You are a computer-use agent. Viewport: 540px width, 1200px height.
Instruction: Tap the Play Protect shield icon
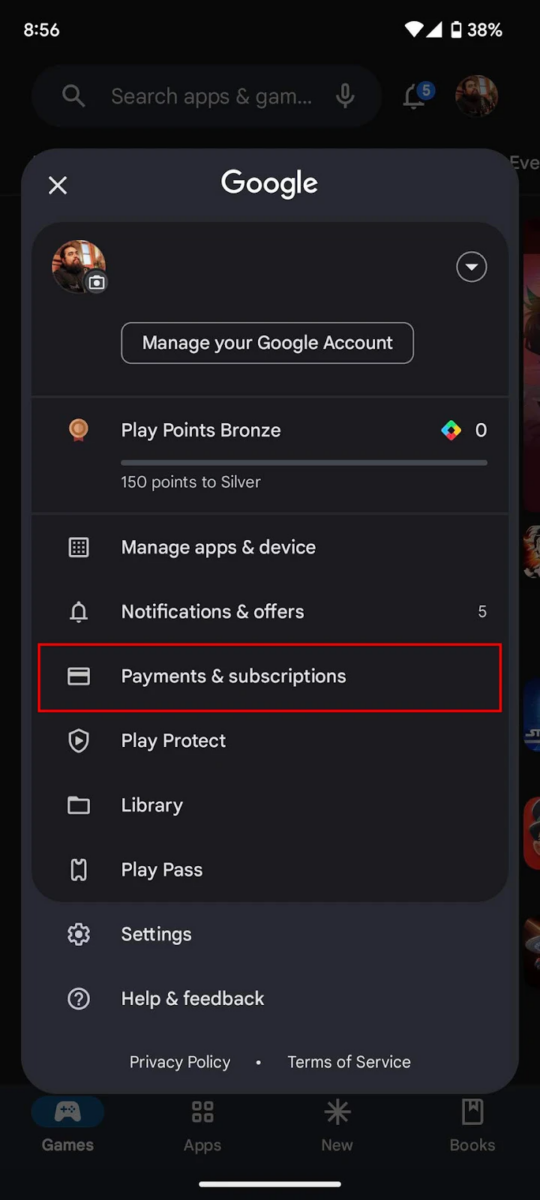pyautogui.click(x=78, y=741)
